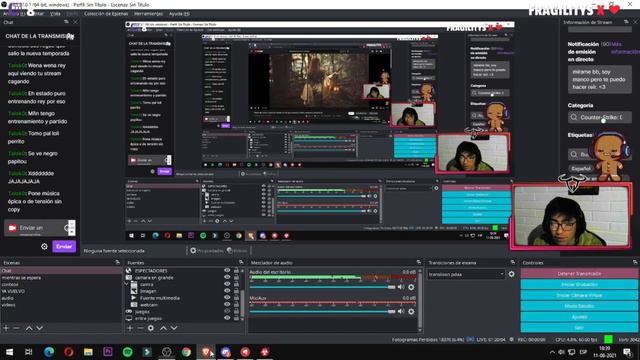The image size is (640, 360).
Task: Click Iniciar Cámara Virtual button
Action: 579,295
